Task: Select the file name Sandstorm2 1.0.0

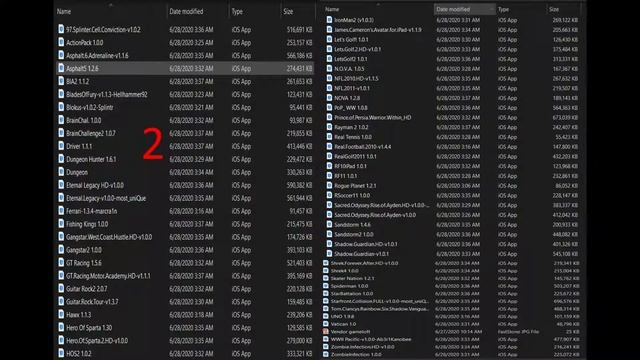Action: pyautogui.click(x=354, y=234)
